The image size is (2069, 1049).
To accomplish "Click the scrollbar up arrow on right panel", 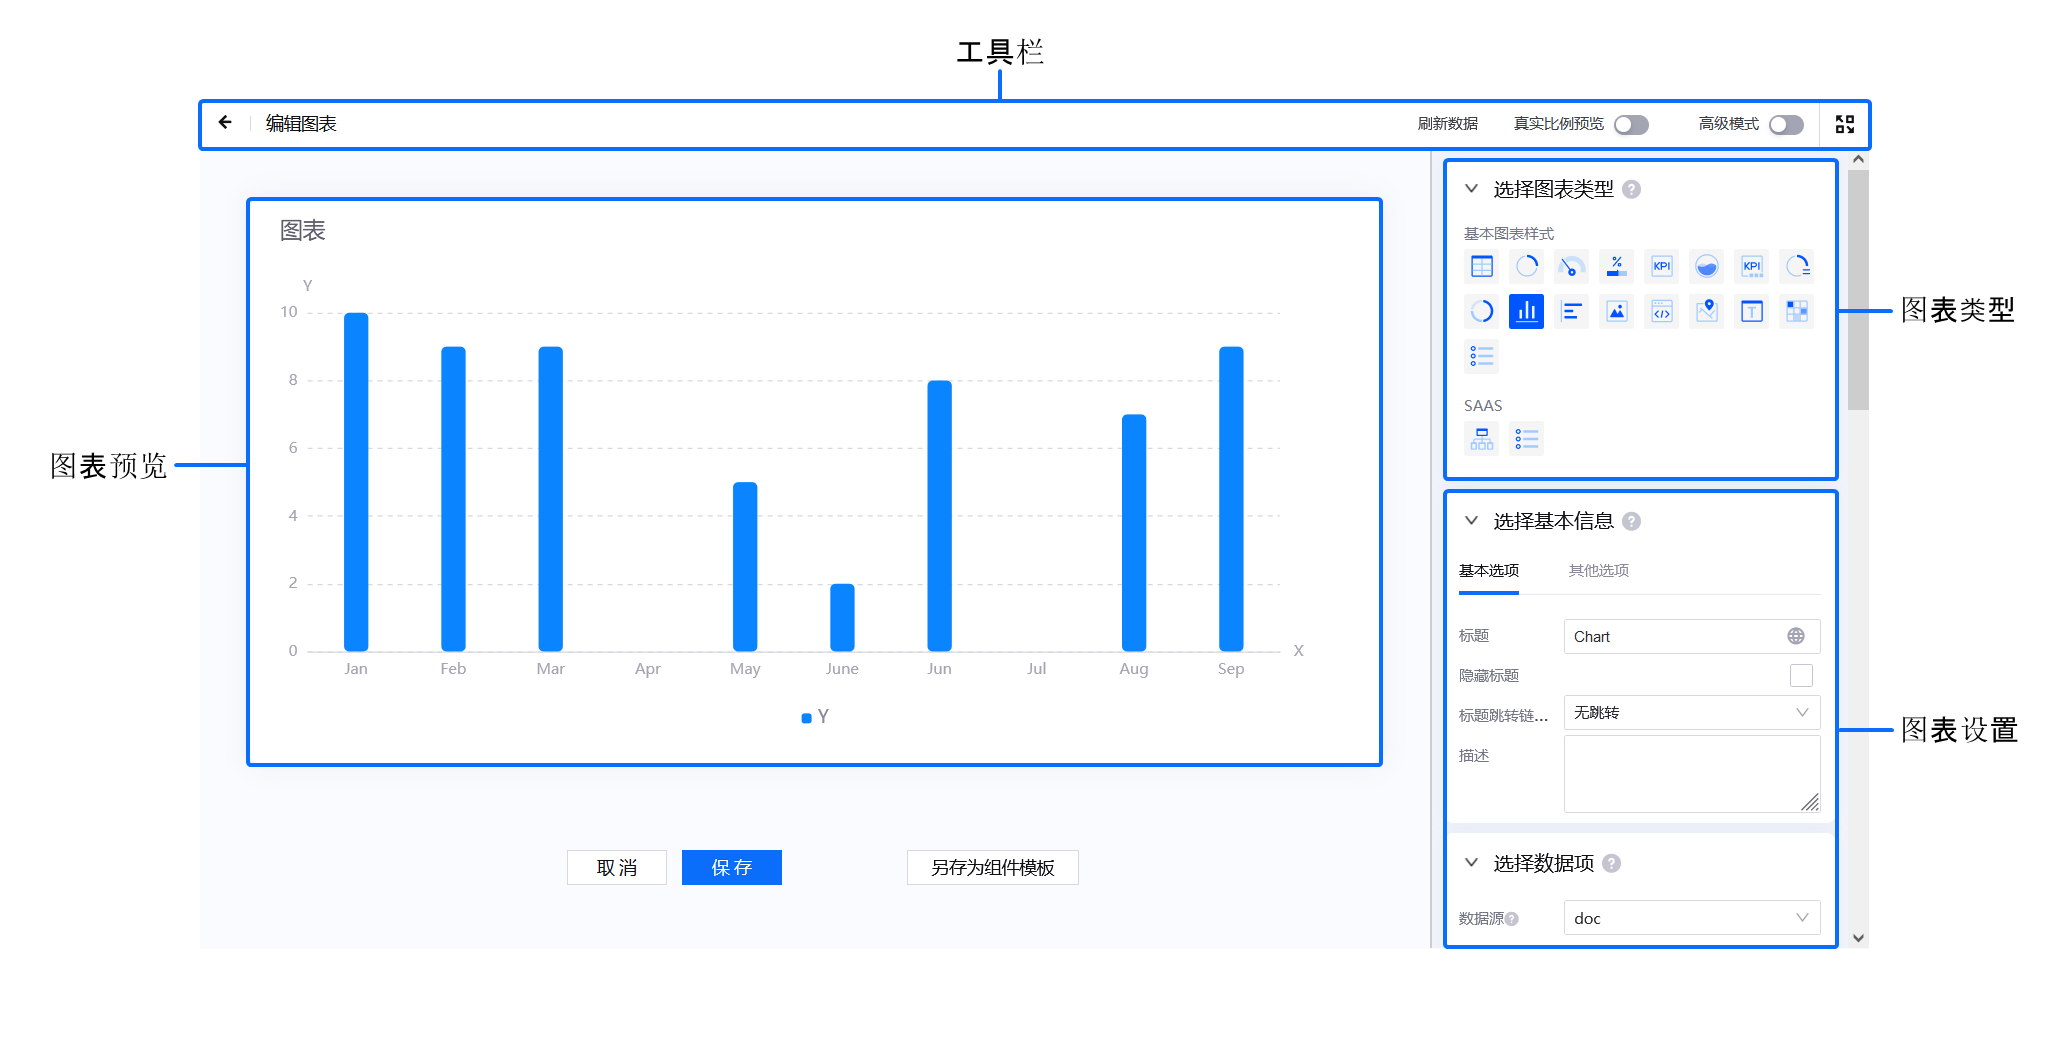I will pyautogui.click(x=1858, y=159).
